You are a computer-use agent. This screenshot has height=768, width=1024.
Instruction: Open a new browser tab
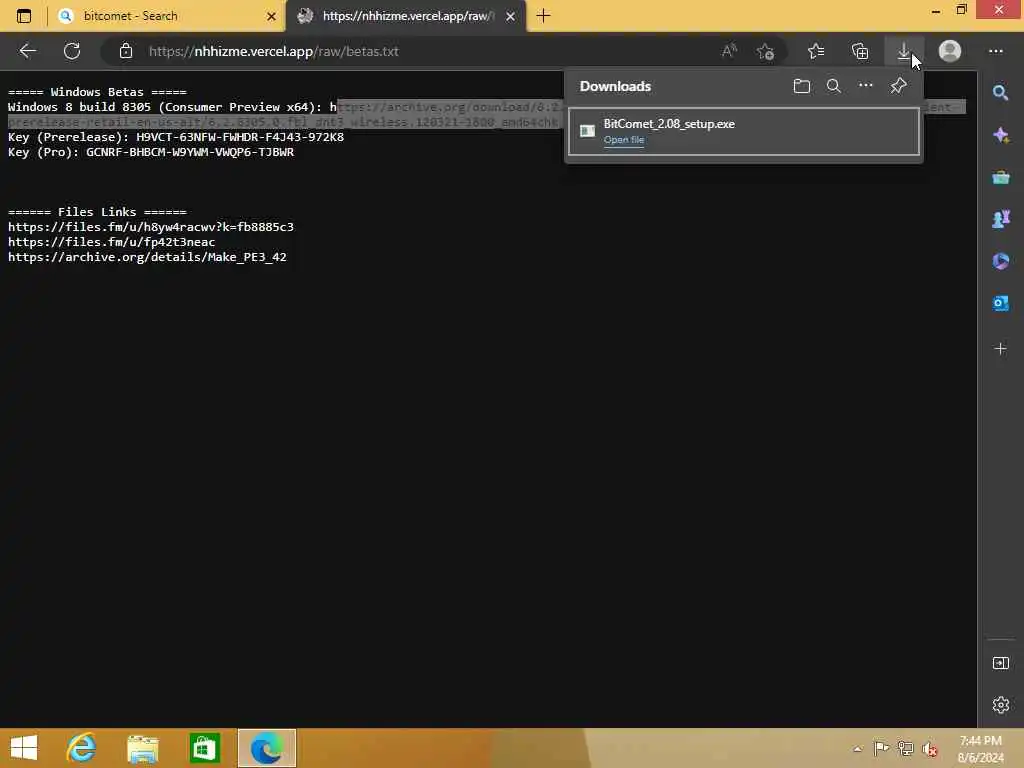[x=543, y=16]
